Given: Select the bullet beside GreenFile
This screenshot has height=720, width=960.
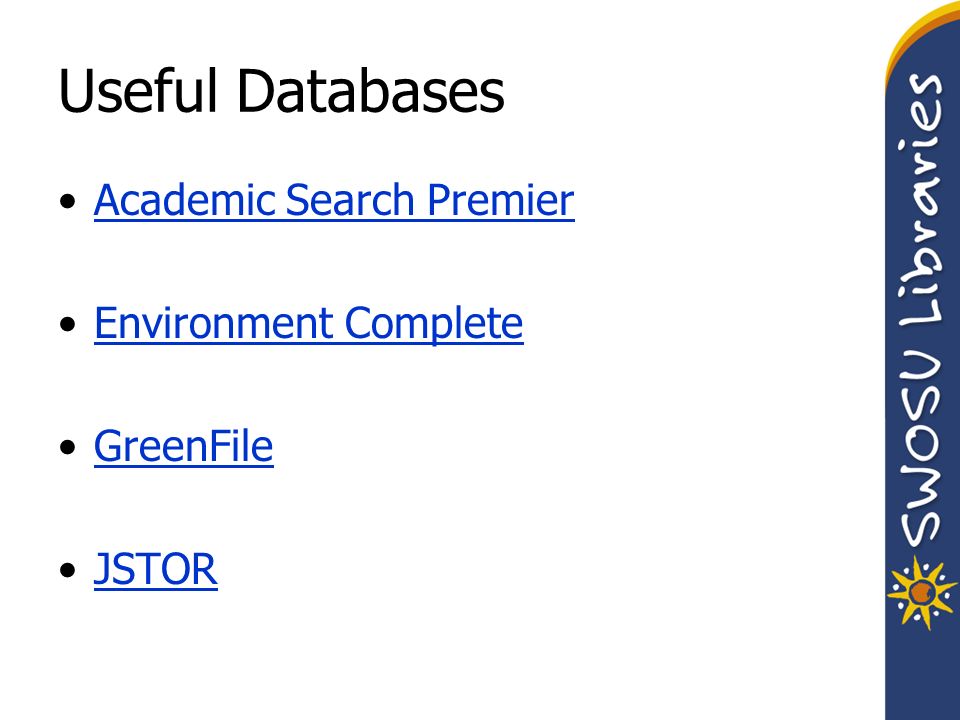Looking at the screenshot, I should pyautogui.click(x=68, y=447).
